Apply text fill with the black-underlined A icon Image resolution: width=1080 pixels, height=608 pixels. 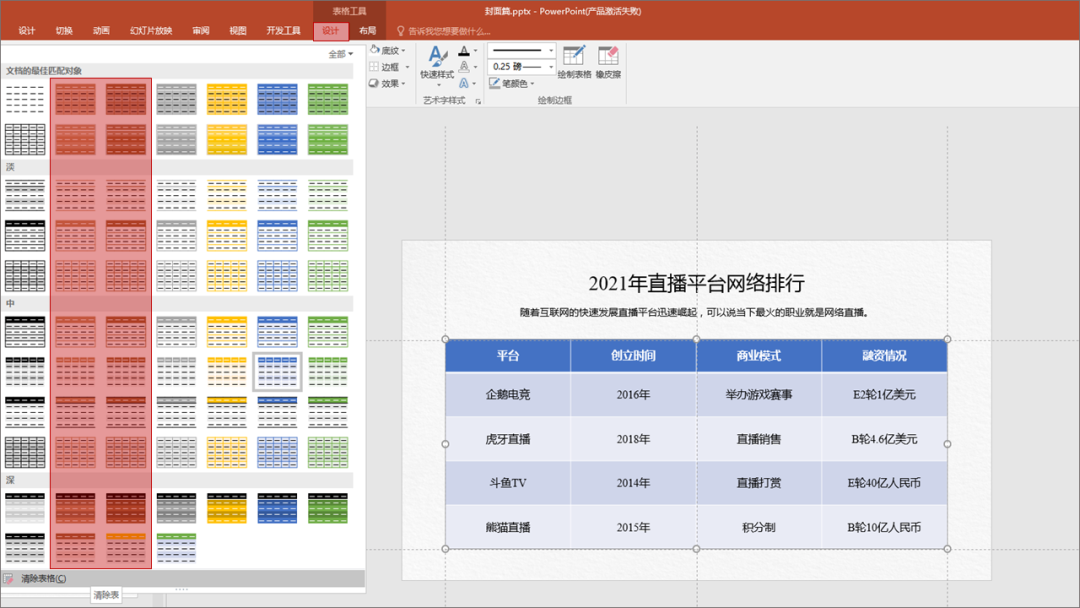point(464,50)
